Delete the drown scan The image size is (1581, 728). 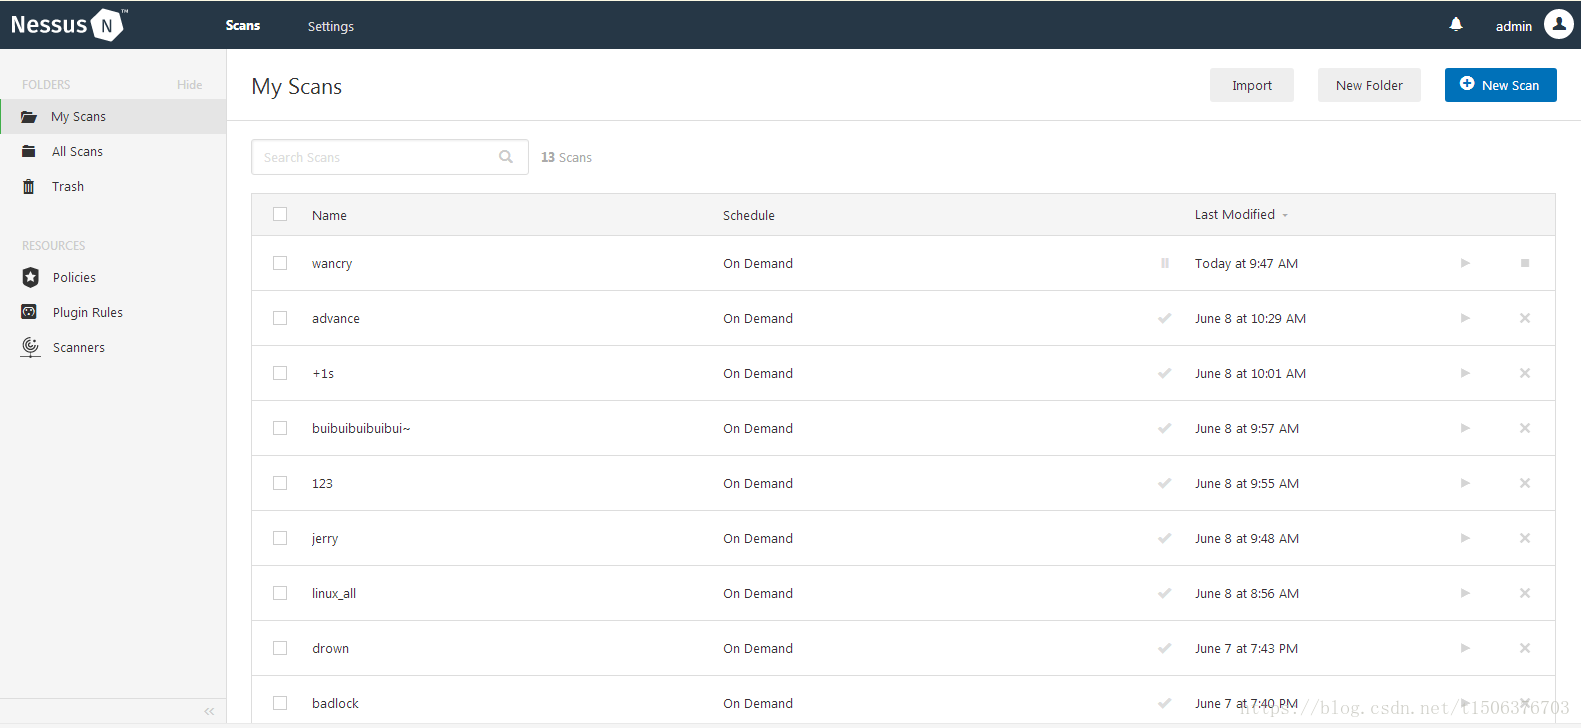(x=1525, y=648)
